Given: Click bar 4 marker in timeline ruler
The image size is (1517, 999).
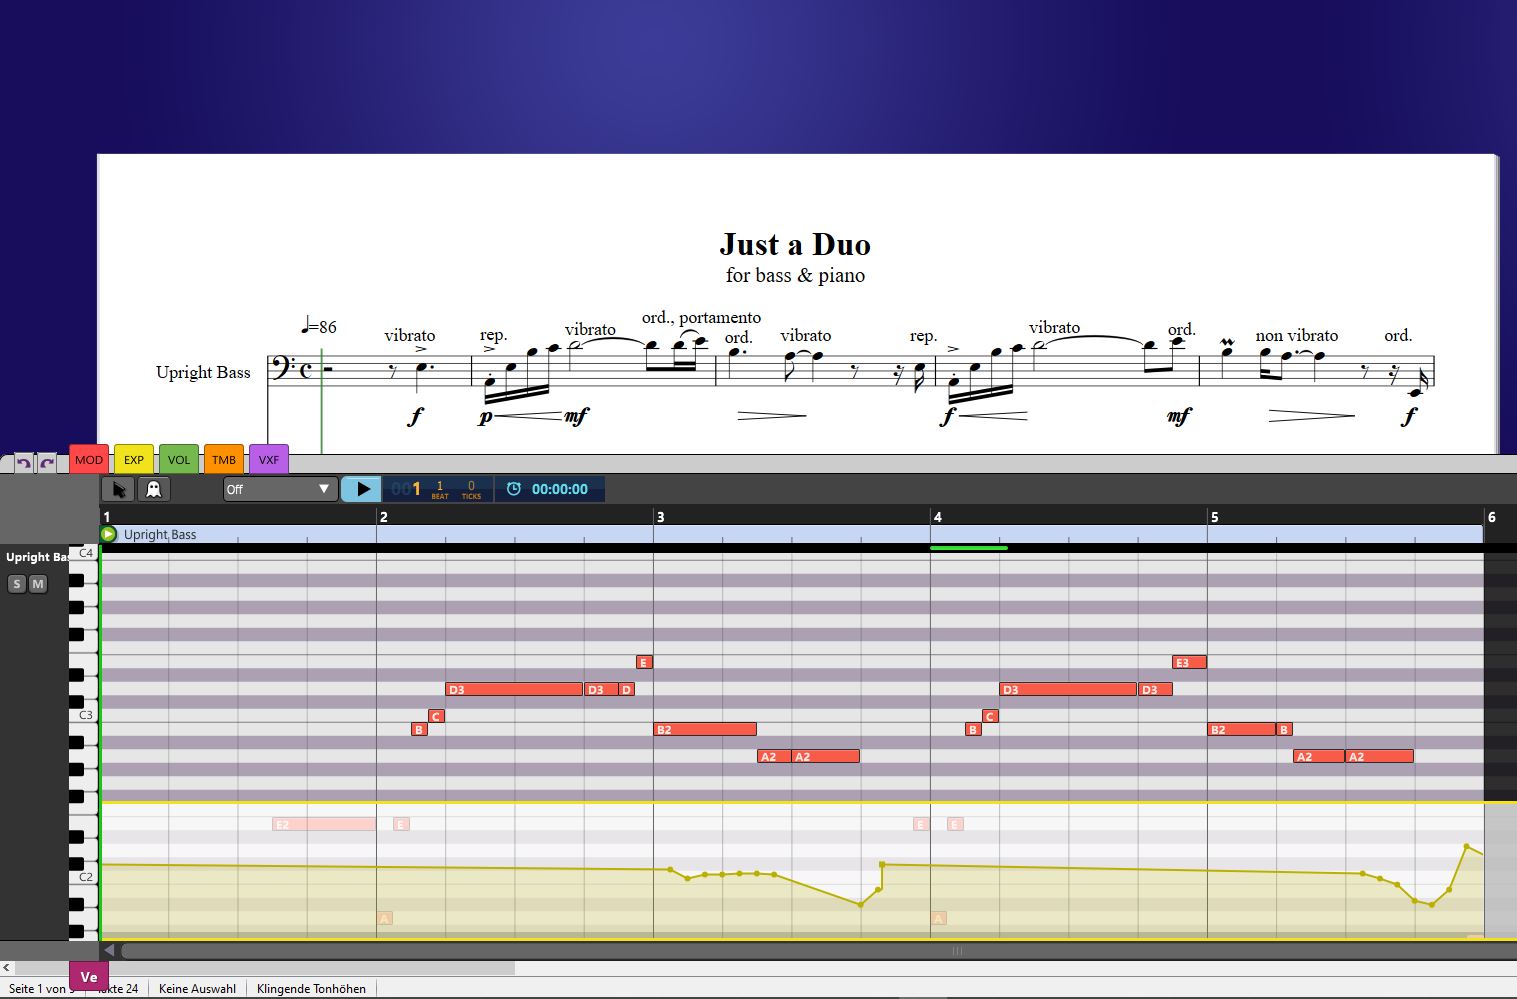Looking at the screenshot, I should coord(937,517).
